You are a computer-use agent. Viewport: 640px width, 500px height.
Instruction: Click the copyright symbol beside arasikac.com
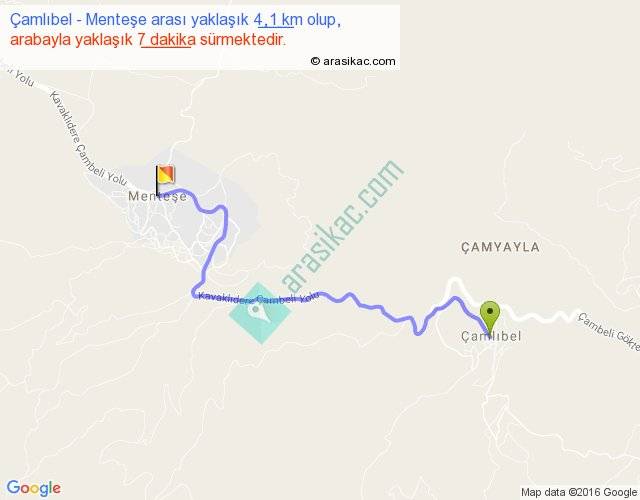click(315, 61)
